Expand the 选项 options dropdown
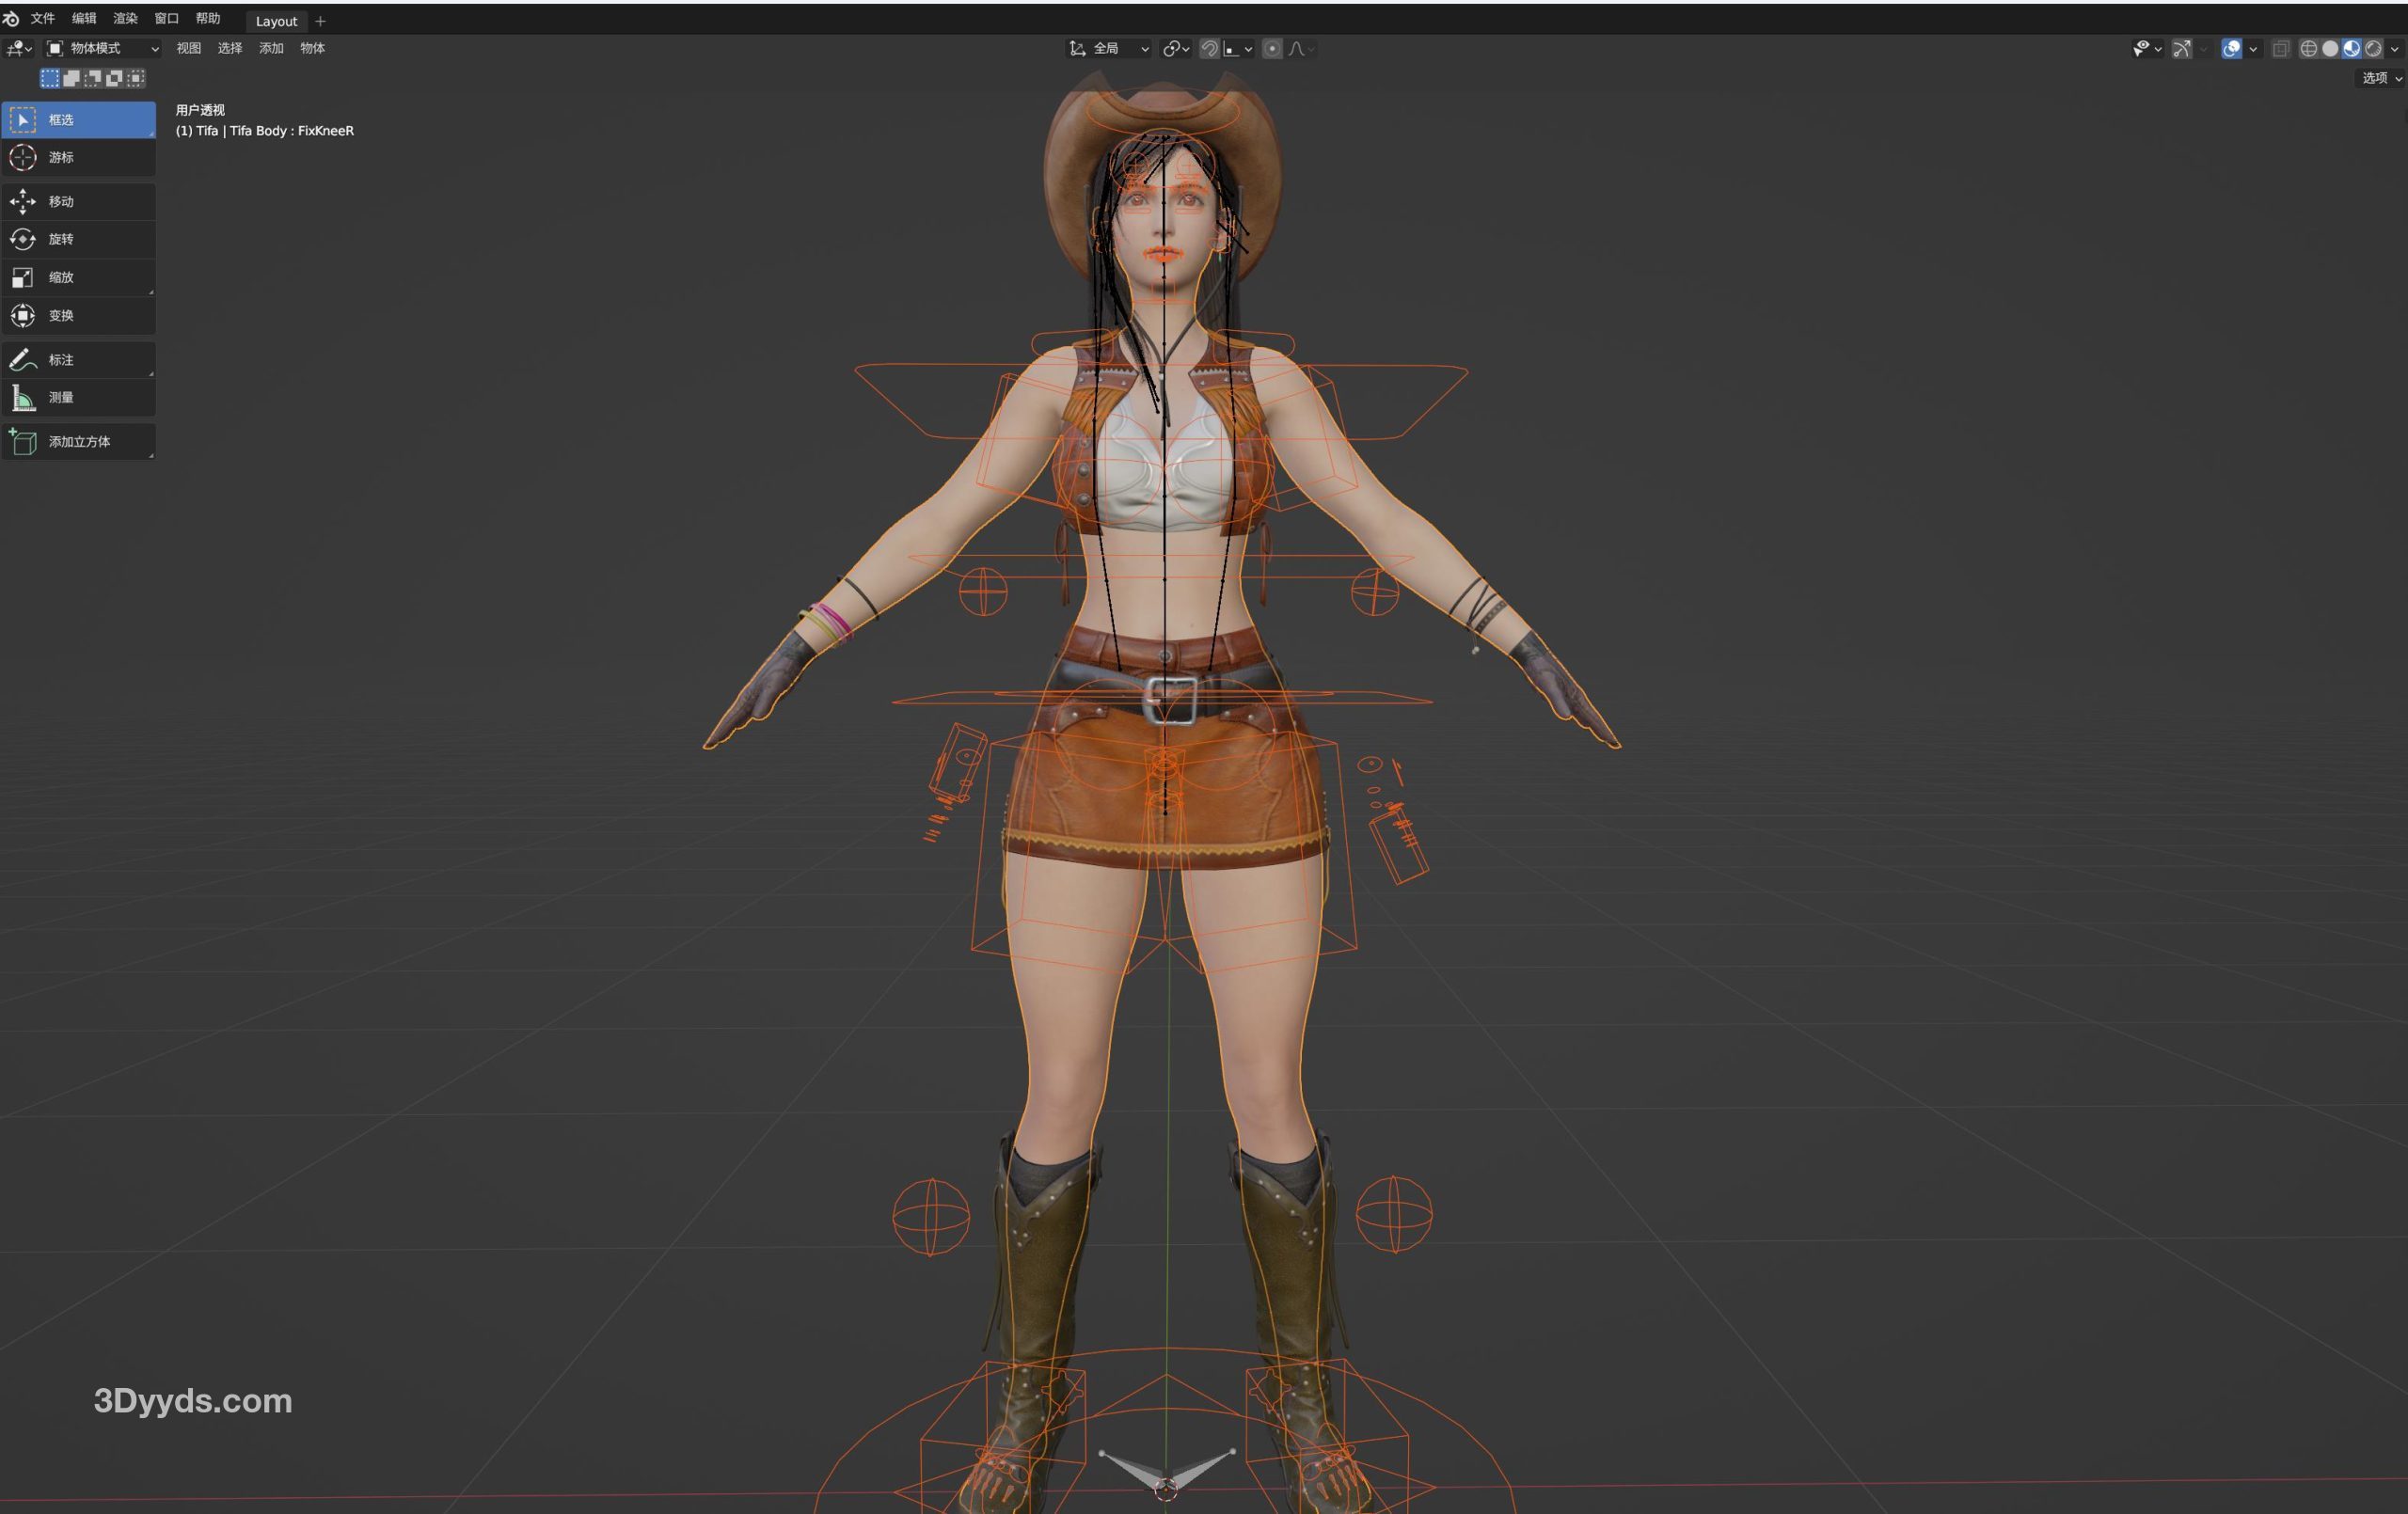Screen dimensions: 2408x1514 point(2381,78)
